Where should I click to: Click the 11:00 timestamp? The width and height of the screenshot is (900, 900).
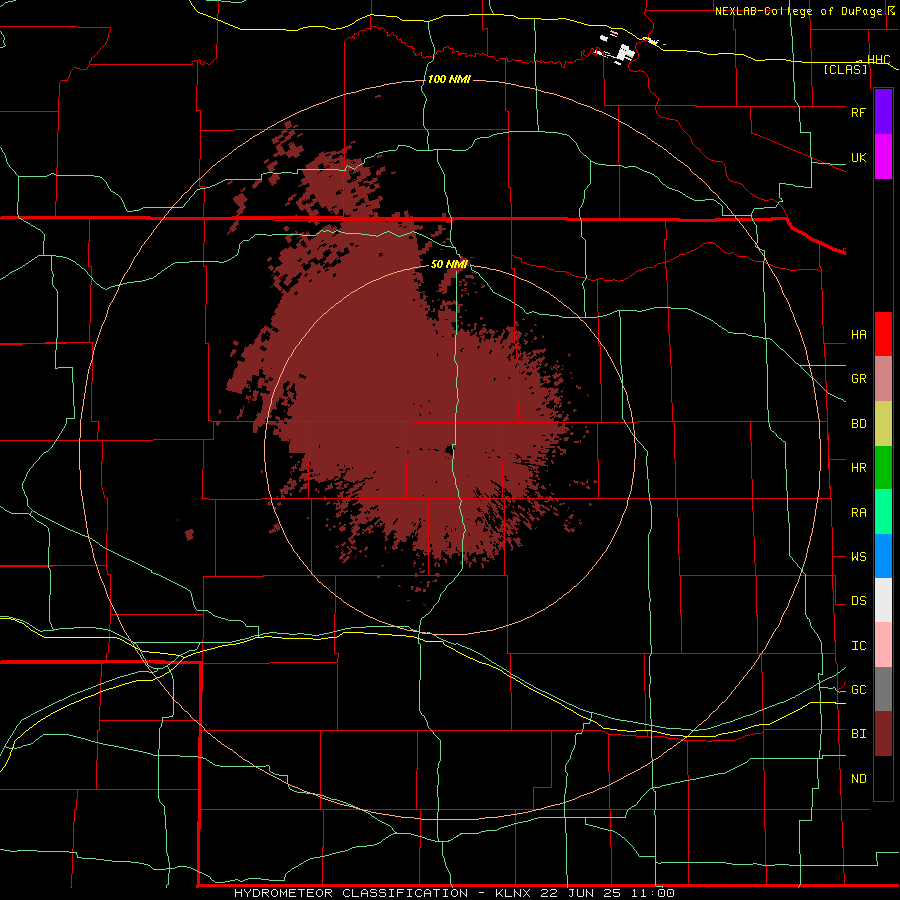[653, 893]
